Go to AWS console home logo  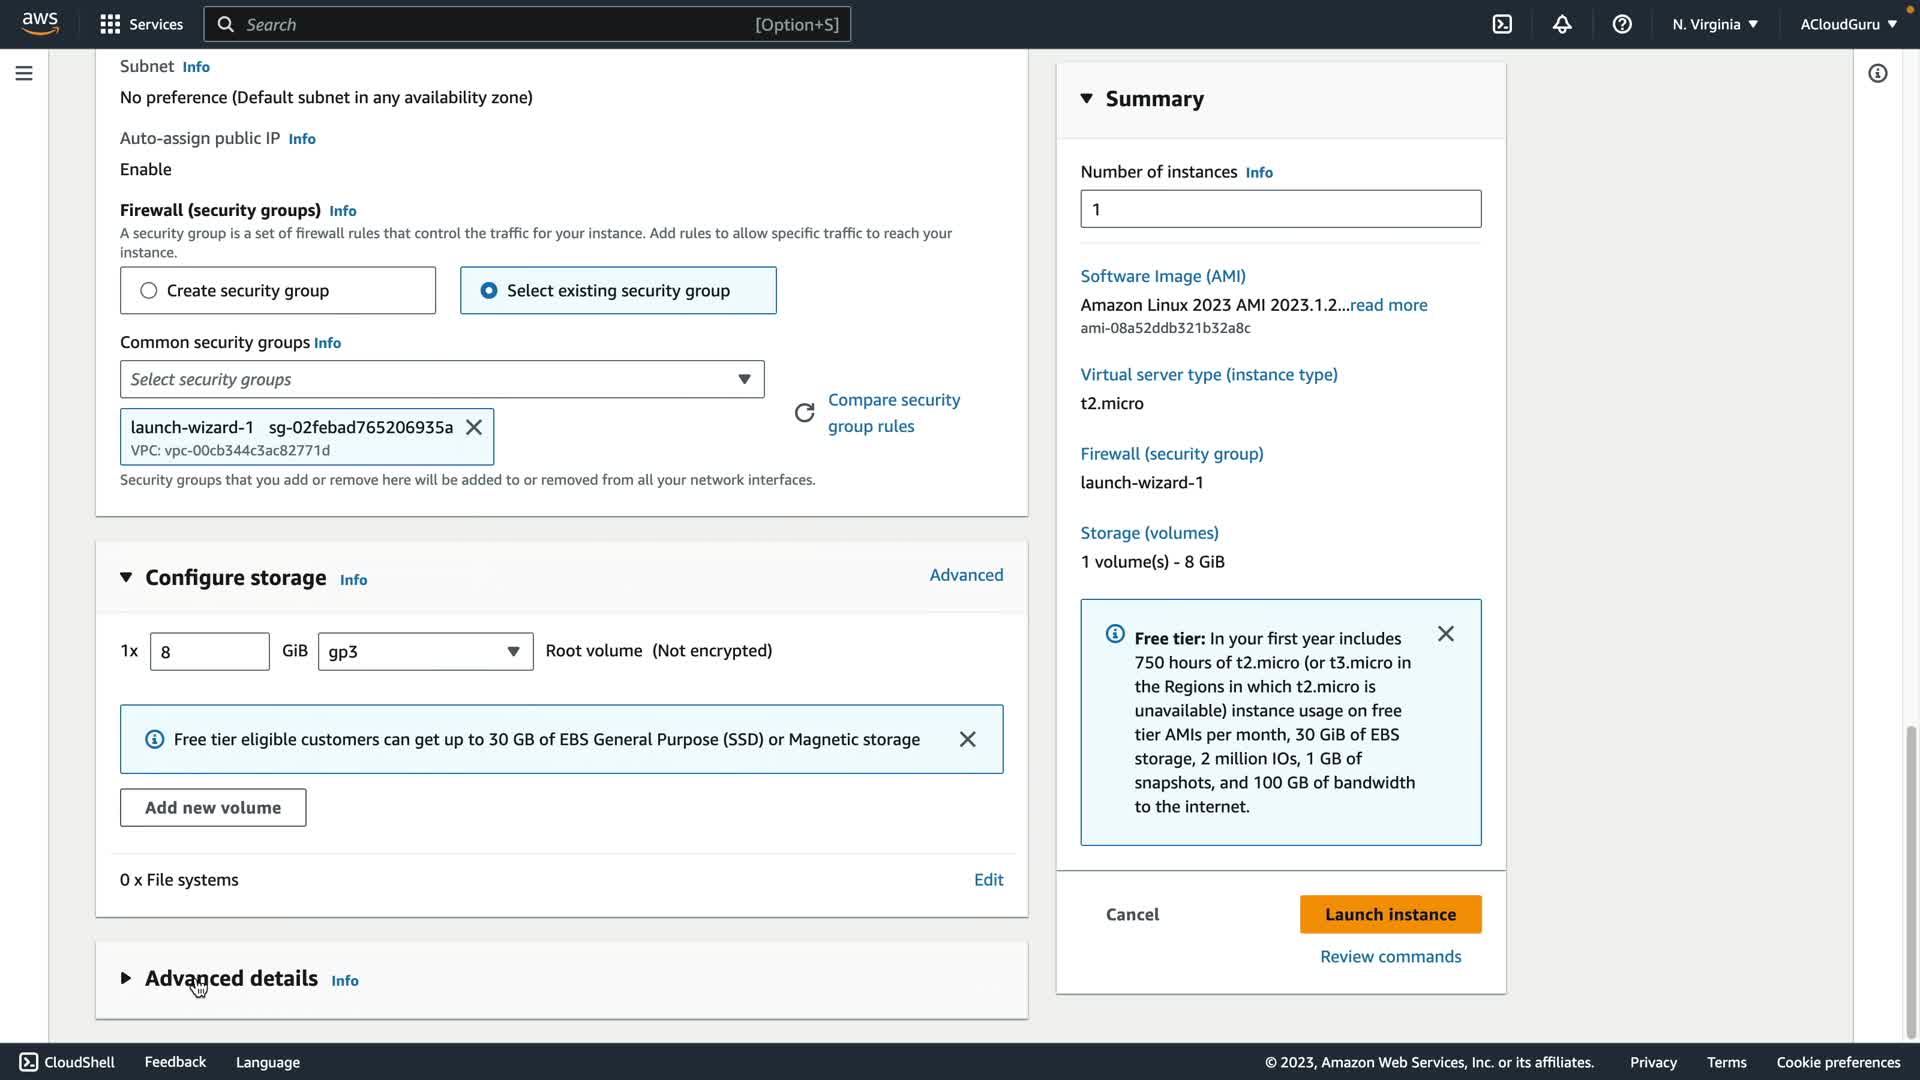point(40,23)
